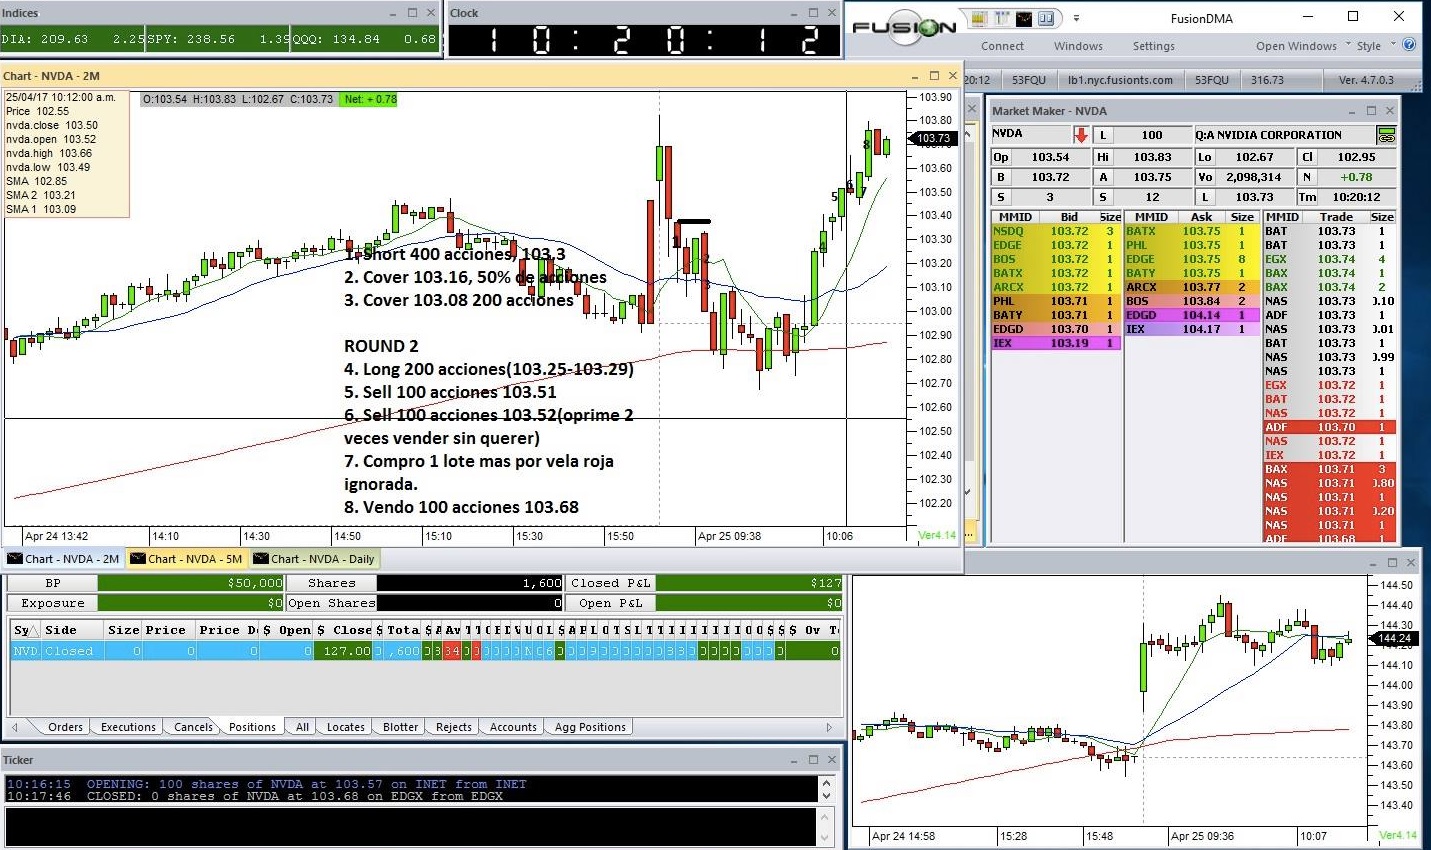The width and height of the screenshot is (1431, 850).
Task: Click the chart icon on Chart - NVDA - 2M tab
Action: click(14, 559)
